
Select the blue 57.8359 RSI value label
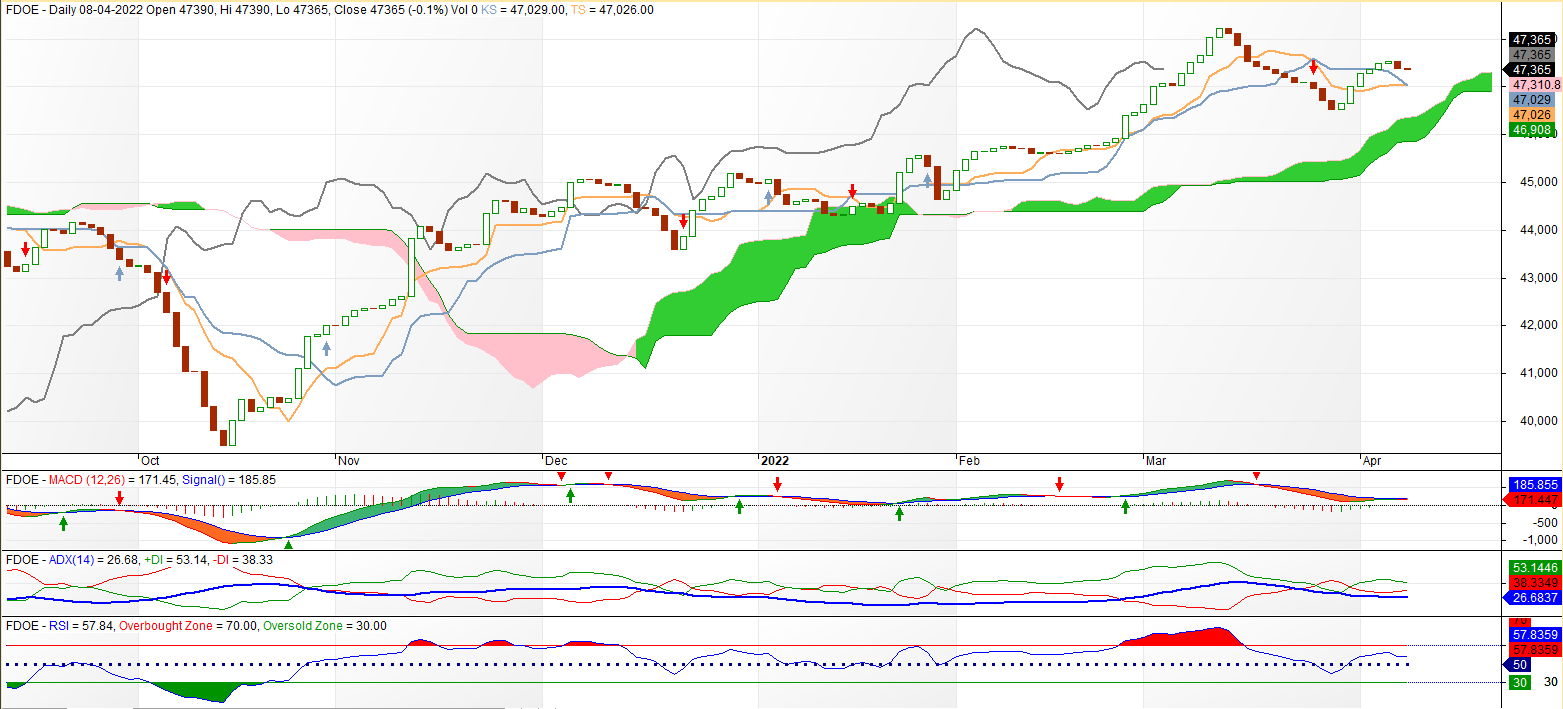click(x=1533, y=634)
